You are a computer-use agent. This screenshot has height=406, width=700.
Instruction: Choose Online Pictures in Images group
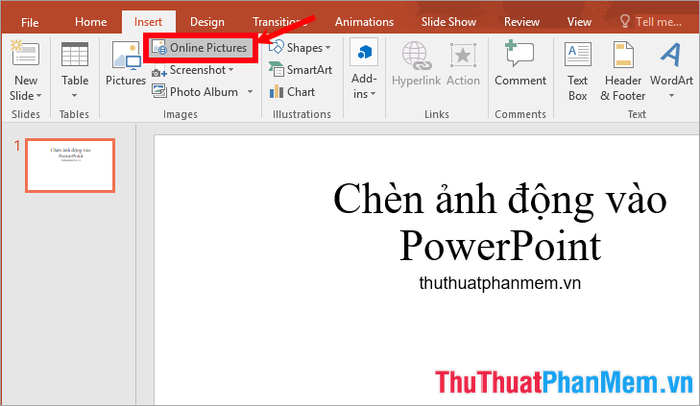coord(200,47)
